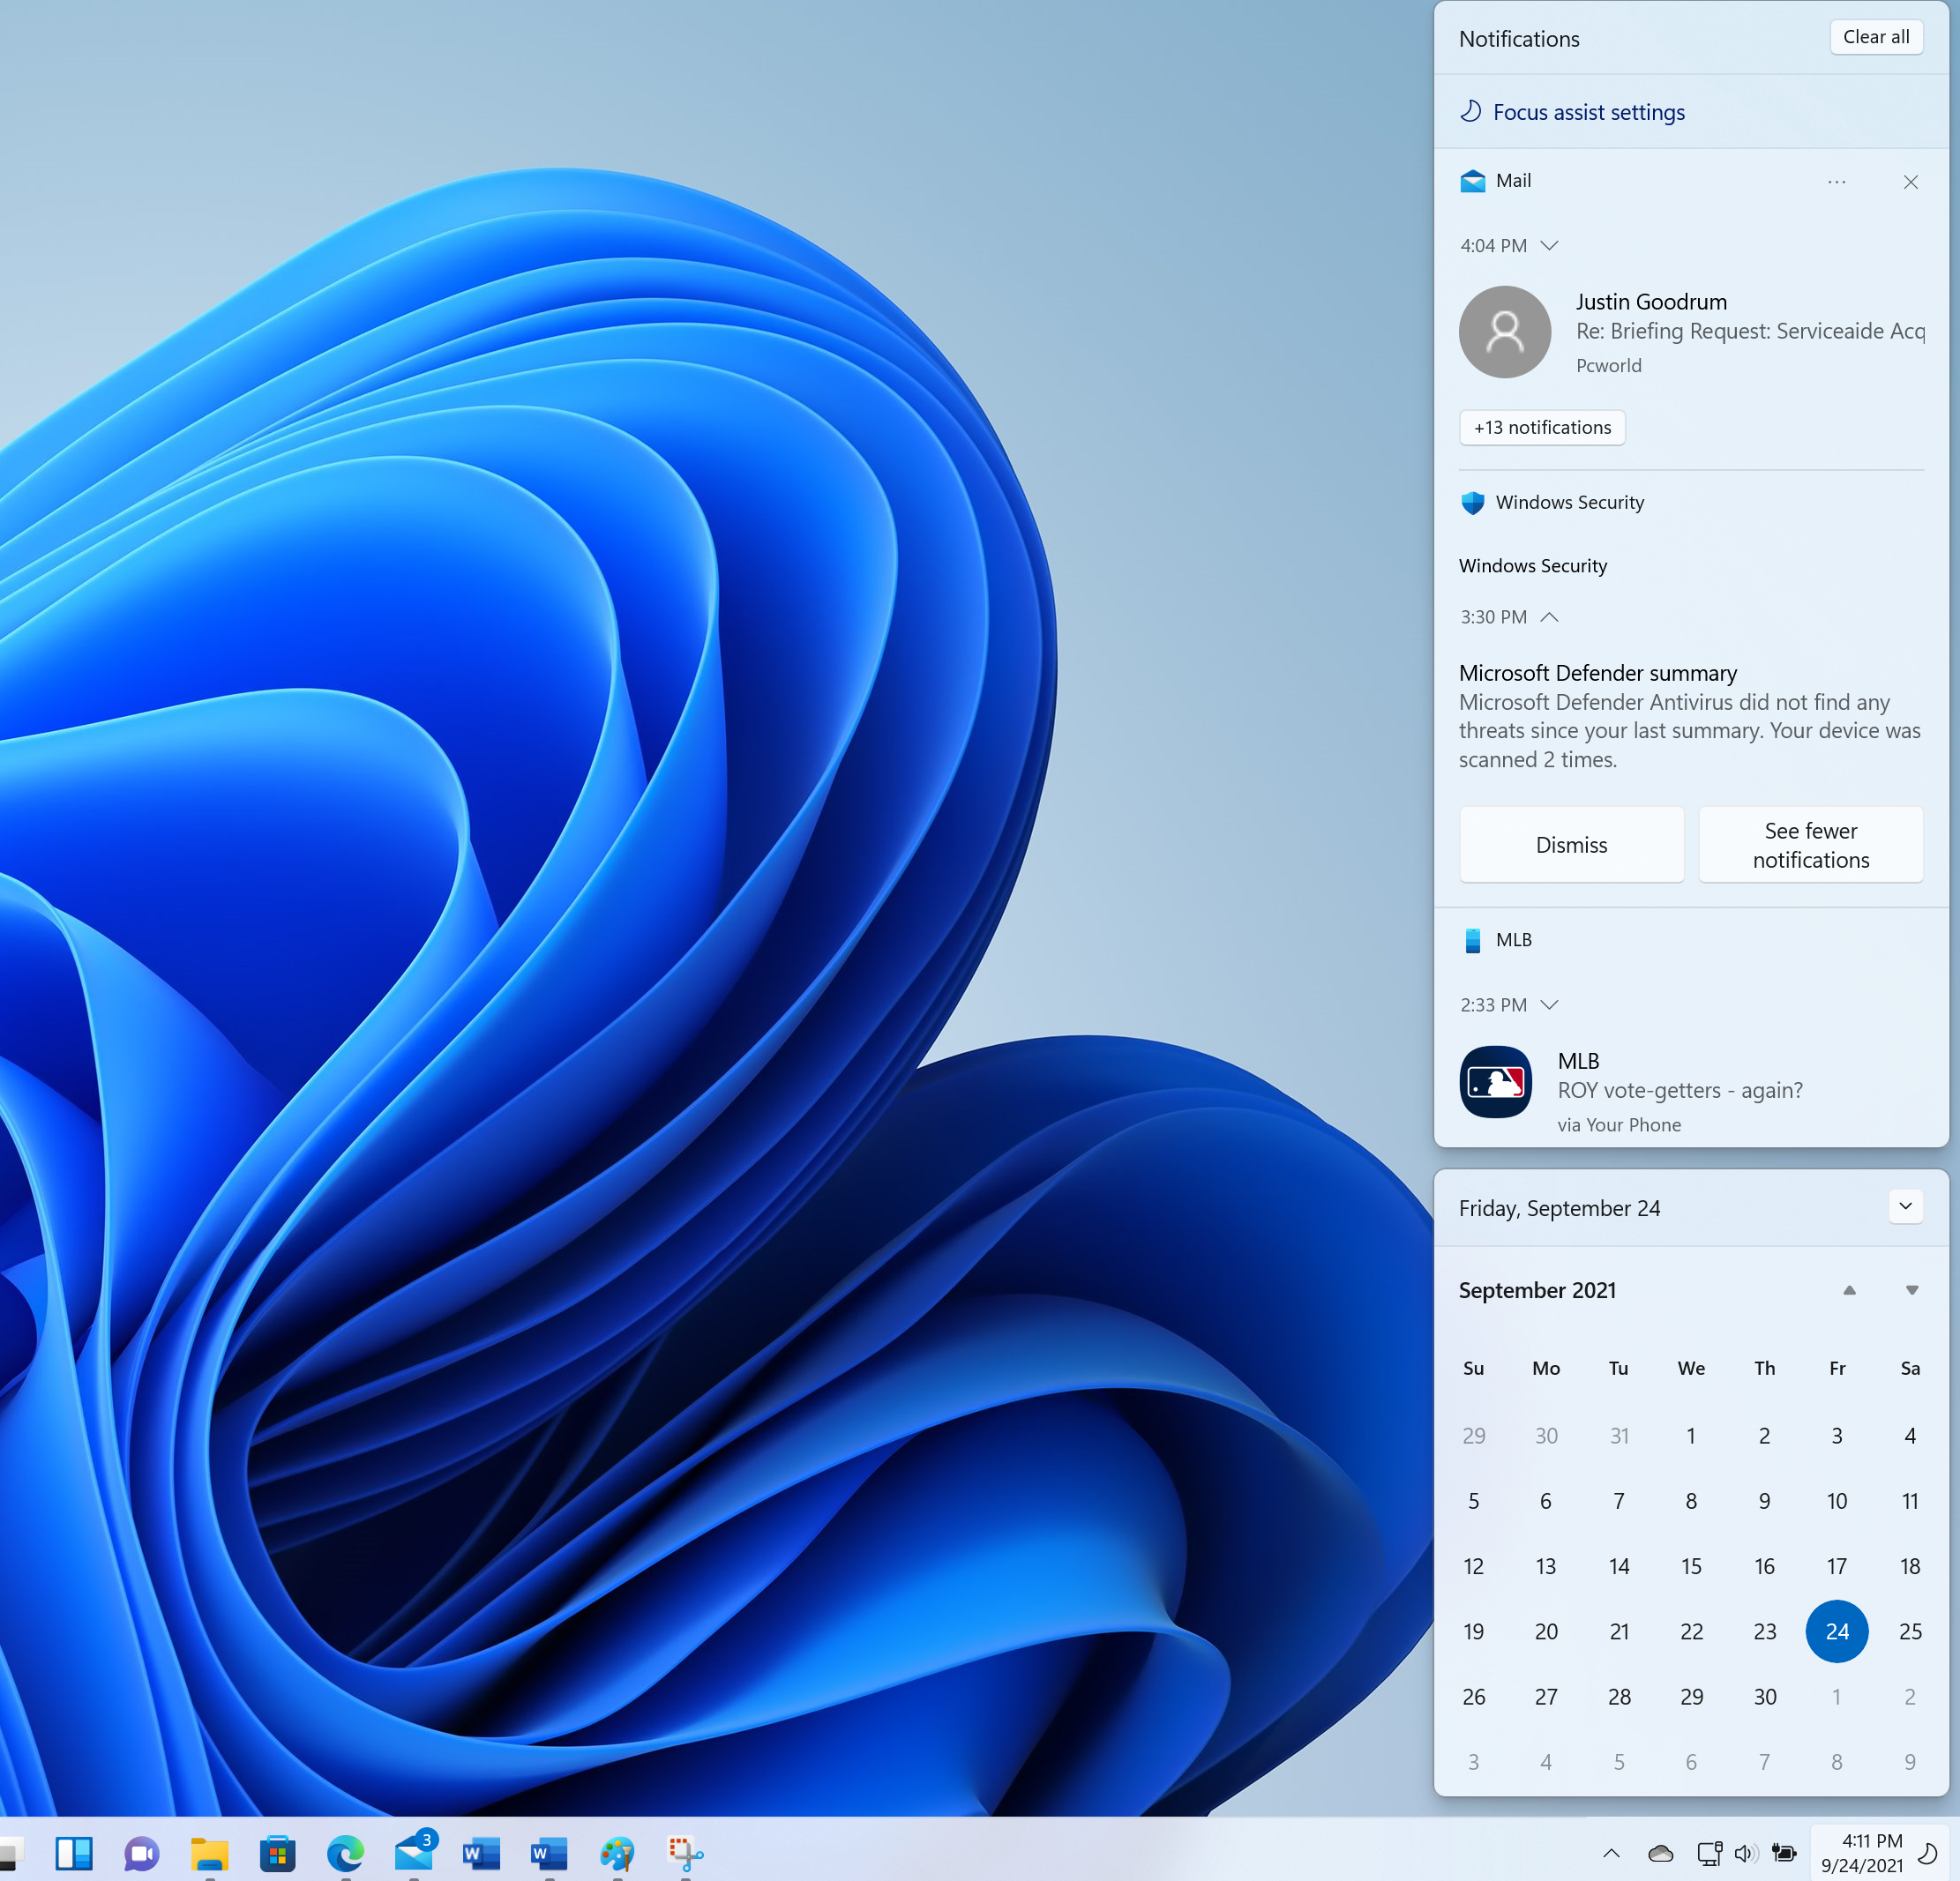This screenshot has height=1881, width=1960.
Task: Collapse the Windows Security 3:30 PM group
Action: tap(1550, 617)
